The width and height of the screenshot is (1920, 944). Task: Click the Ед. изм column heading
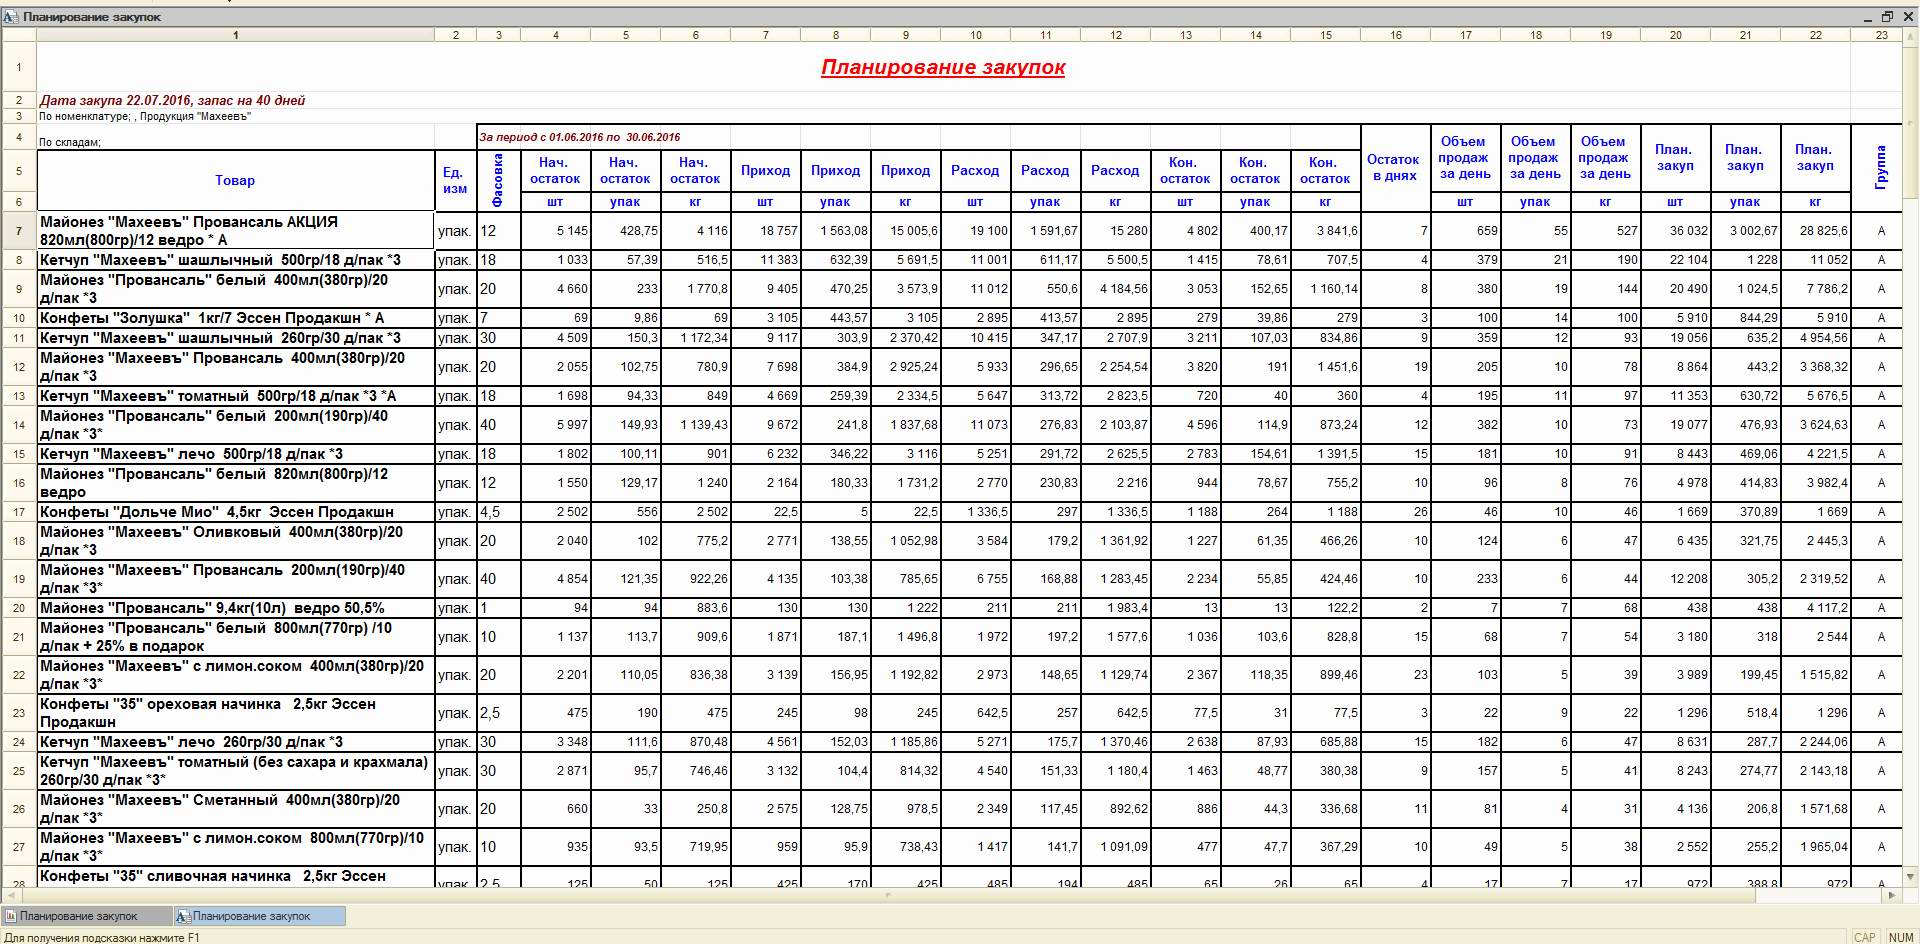click(x=455, y=180)
